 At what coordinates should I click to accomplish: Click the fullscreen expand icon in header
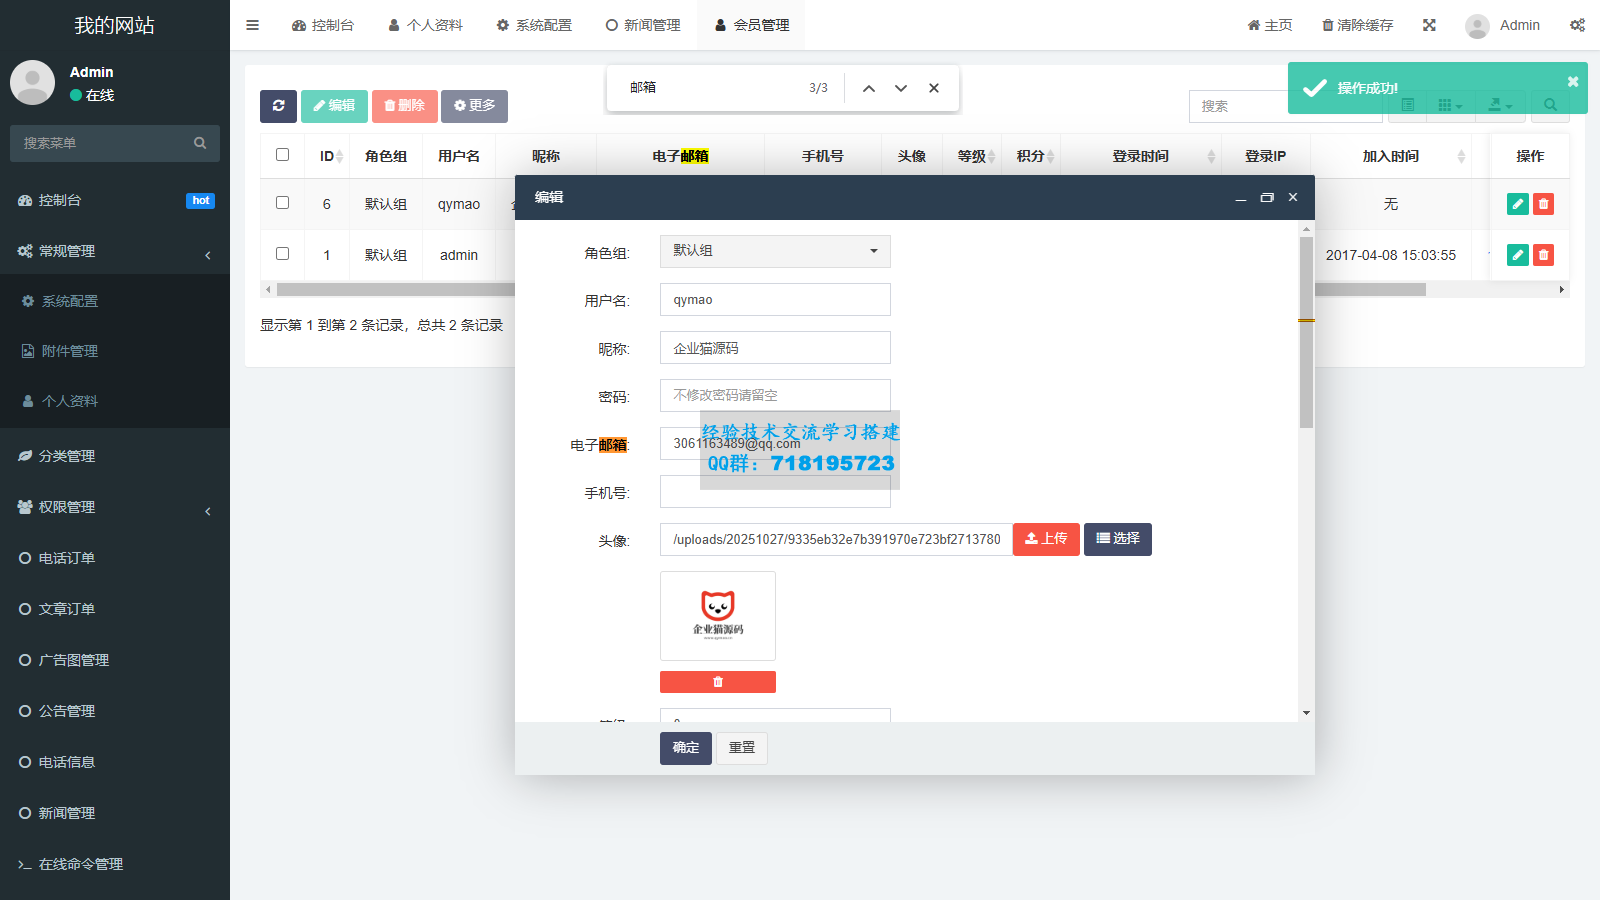coord(1429,25)
